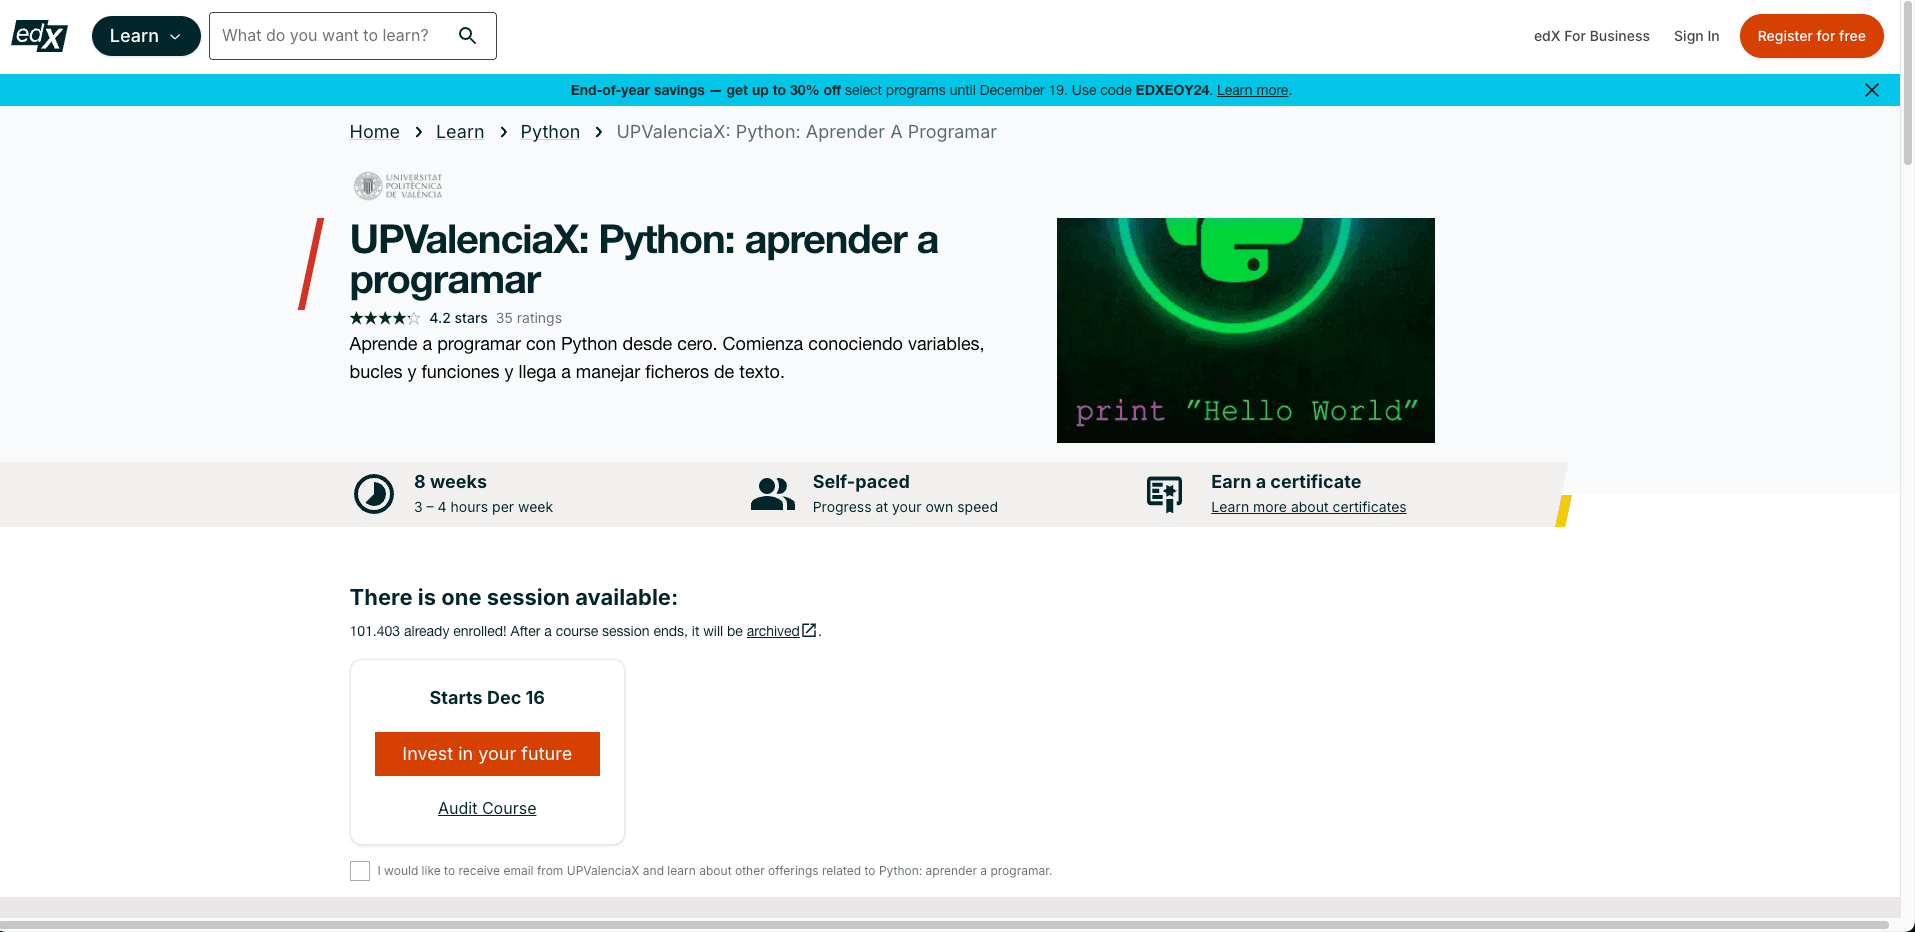Click '3 – 4 hours per week' text

(x=483, y=507)
